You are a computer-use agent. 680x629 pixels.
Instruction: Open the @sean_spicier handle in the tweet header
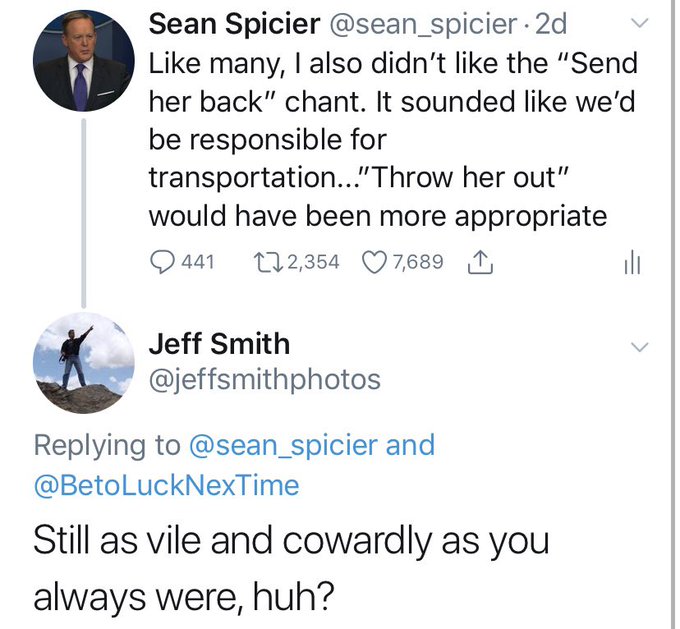424,25
